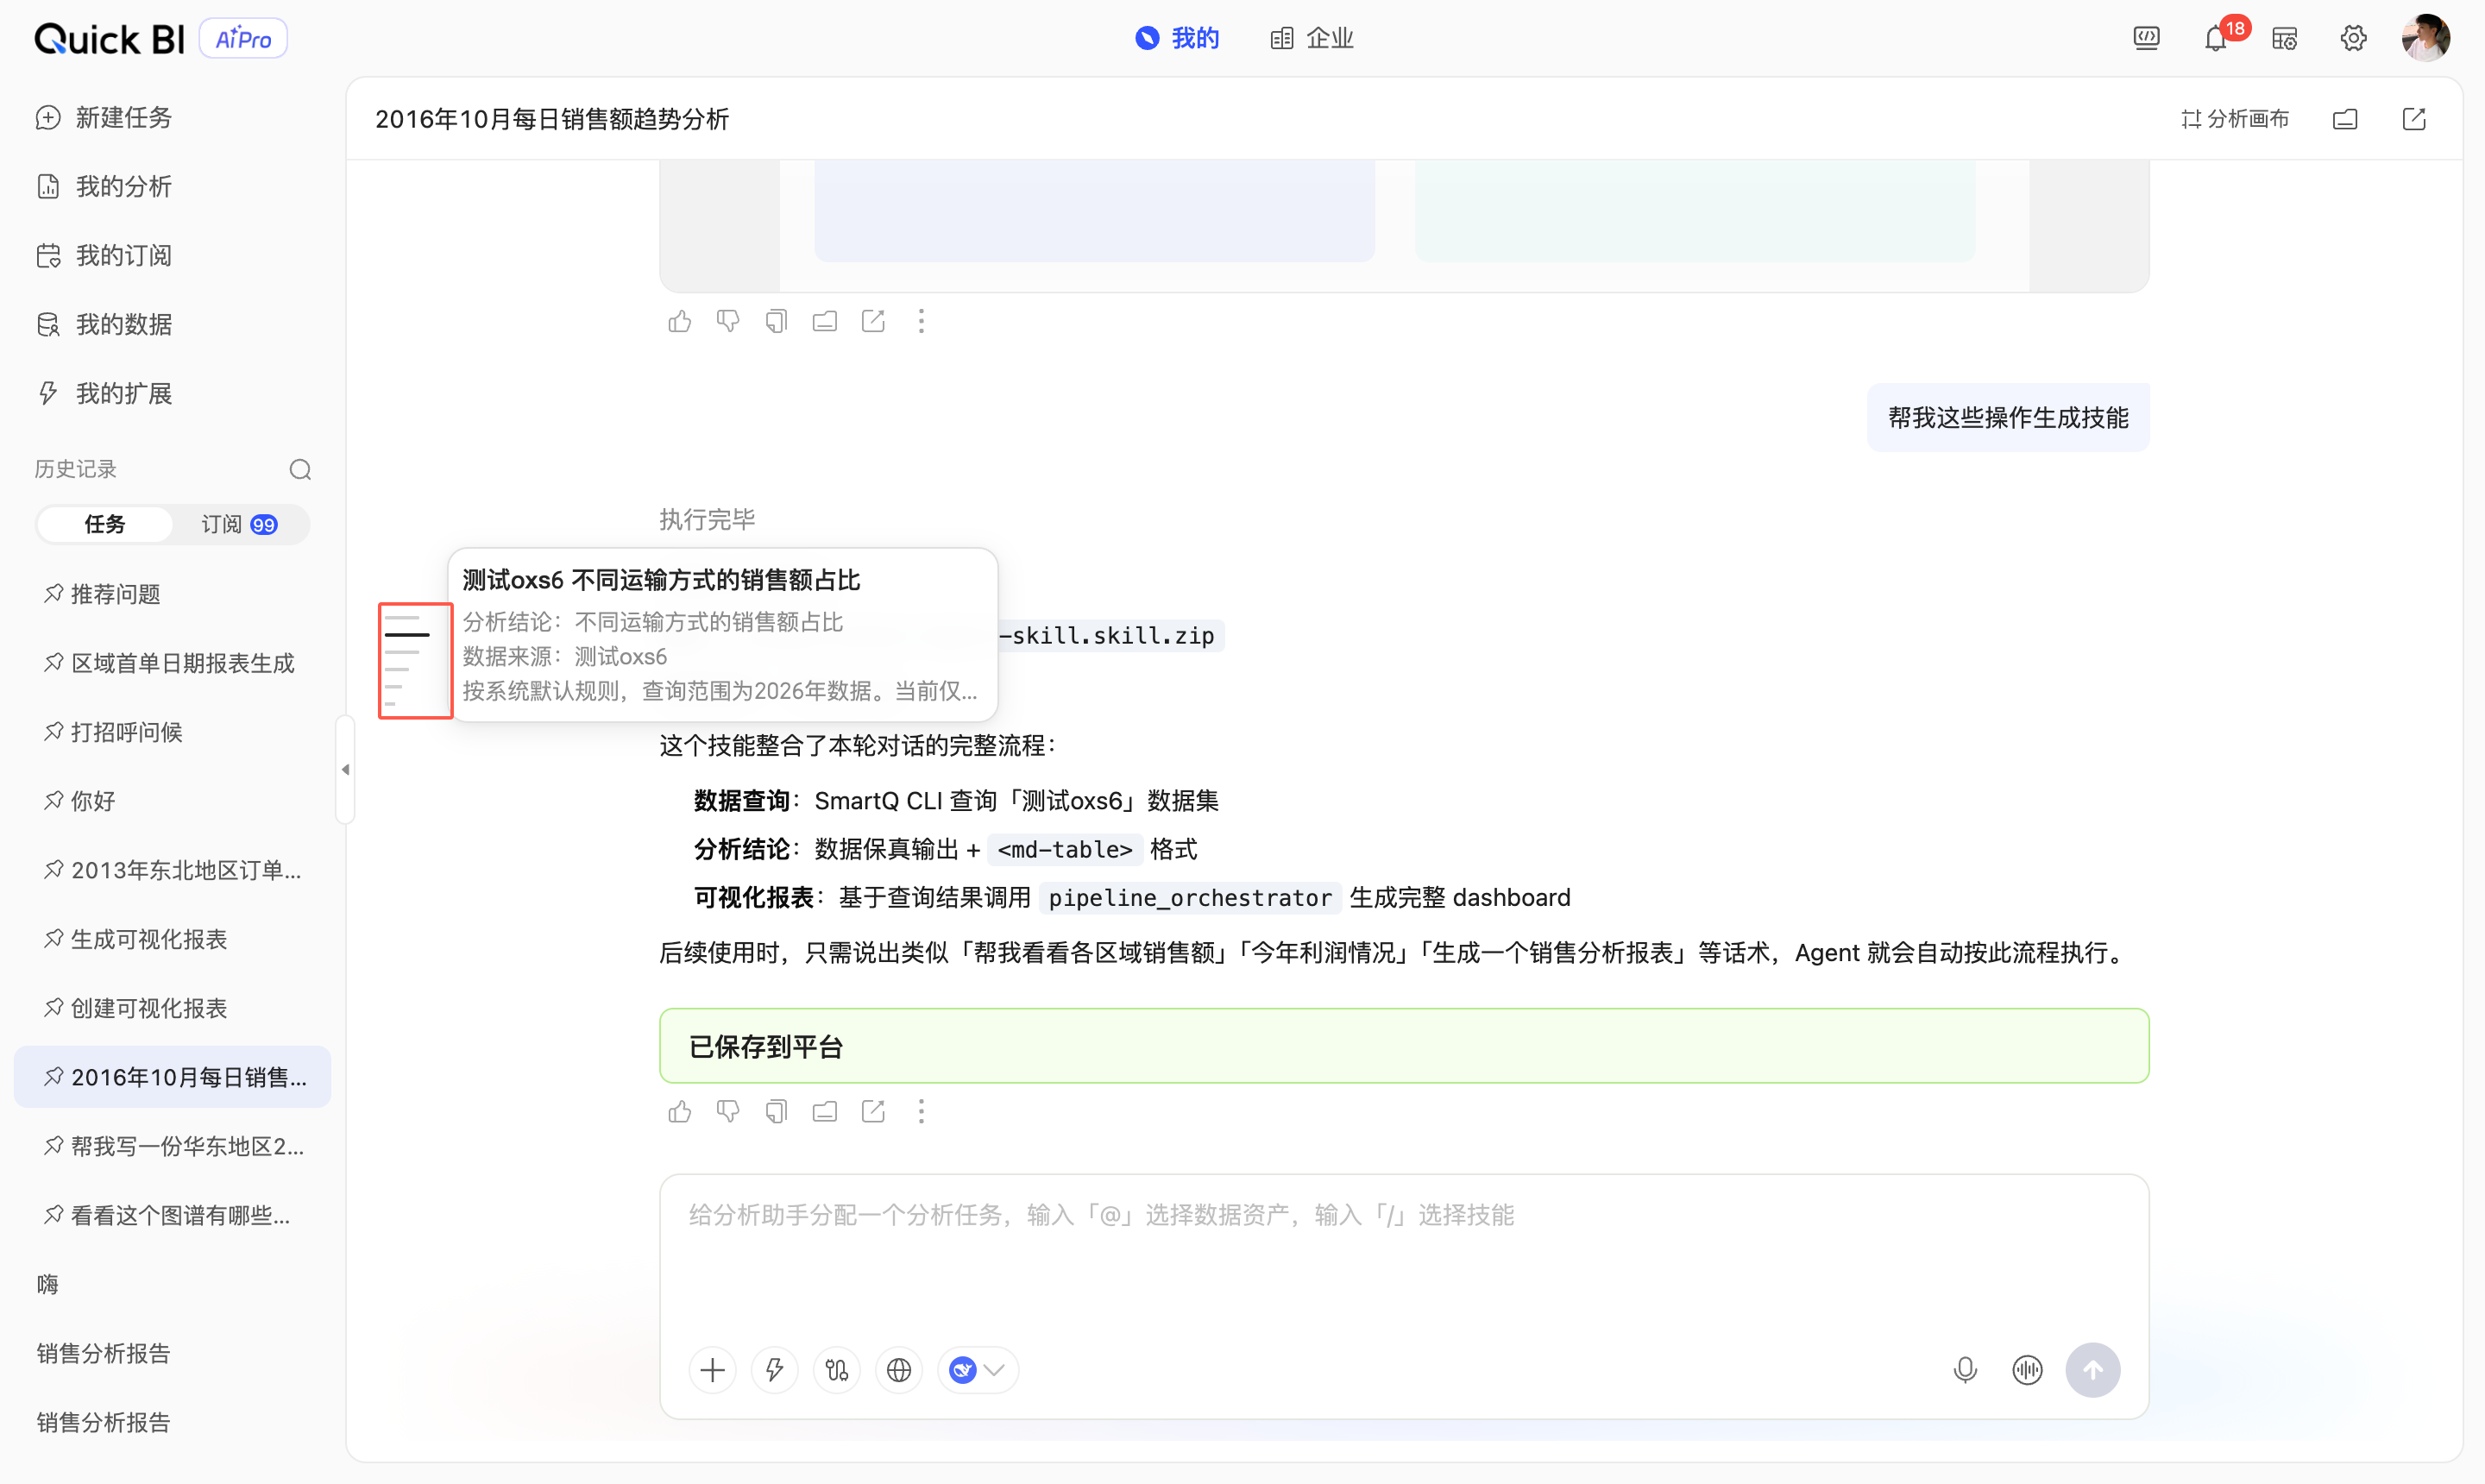Open history item 你好

172,801
